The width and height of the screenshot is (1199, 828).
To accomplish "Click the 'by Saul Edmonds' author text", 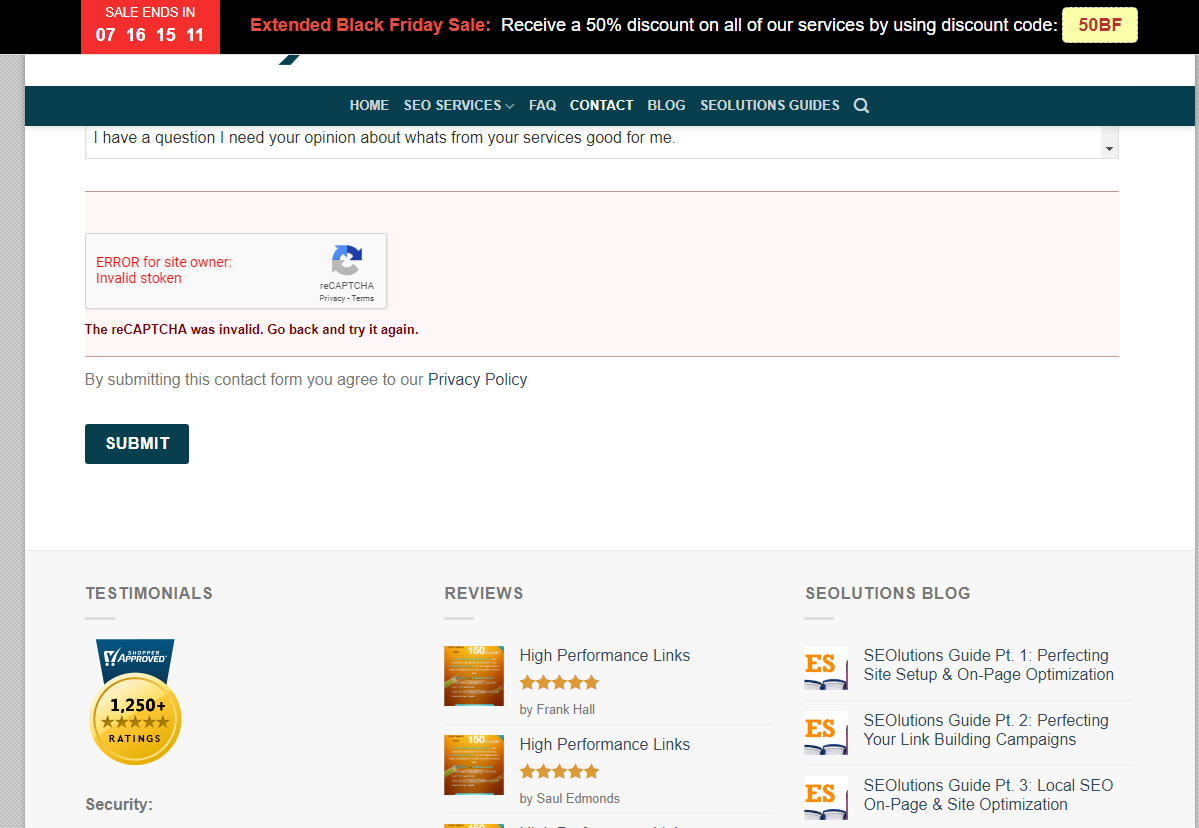I will pyautogui.click(x=570, y=798).
